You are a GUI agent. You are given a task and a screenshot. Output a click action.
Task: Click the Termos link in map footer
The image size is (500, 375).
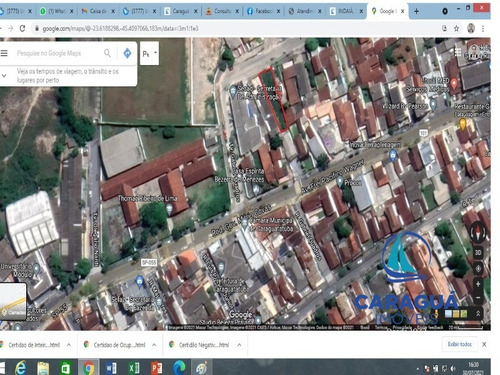click(380, 327)
